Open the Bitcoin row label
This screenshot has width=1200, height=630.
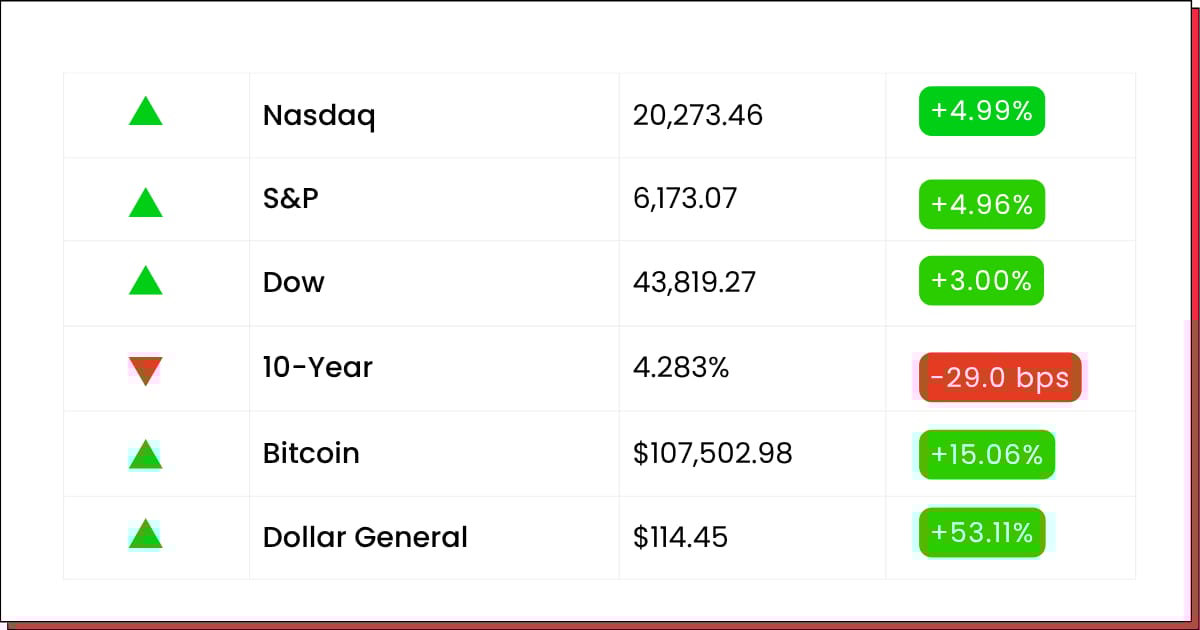point(311,453)
